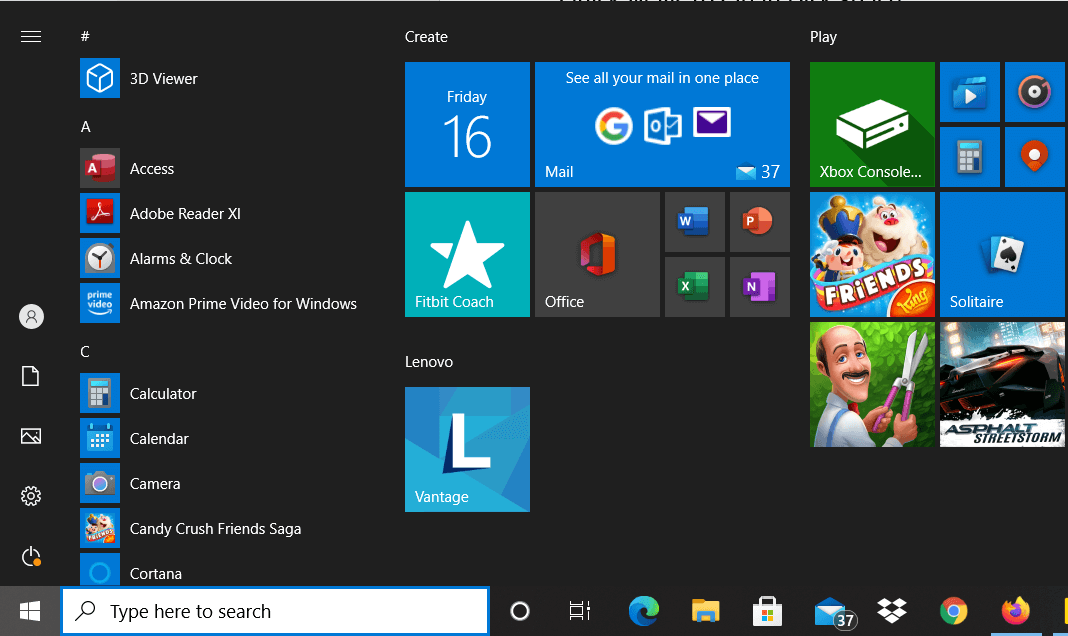The height and width of the screenshot is (636, 1068).
Task: Select the '#' letter header in app list
Action: click(85, 36)
